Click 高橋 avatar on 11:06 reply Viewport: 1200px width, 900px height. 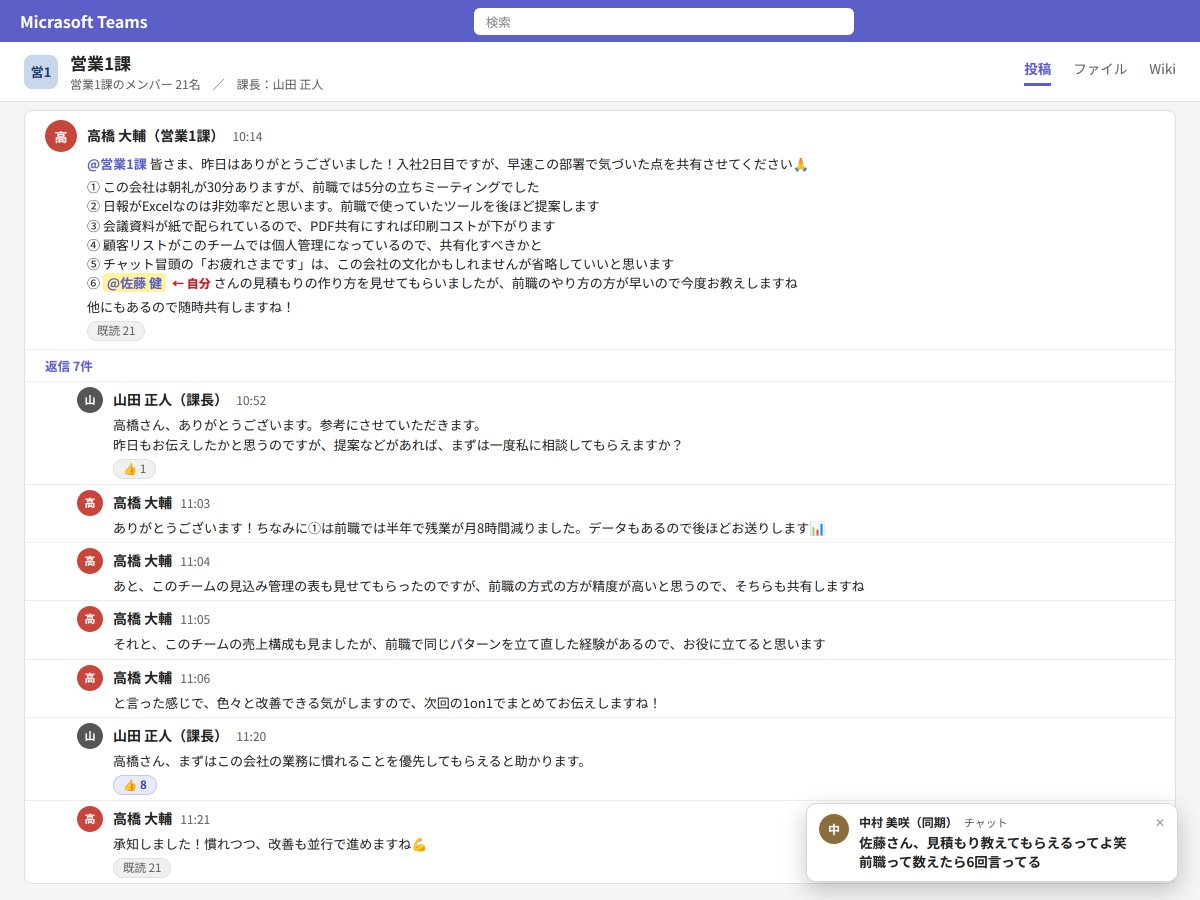coord(90,678)
